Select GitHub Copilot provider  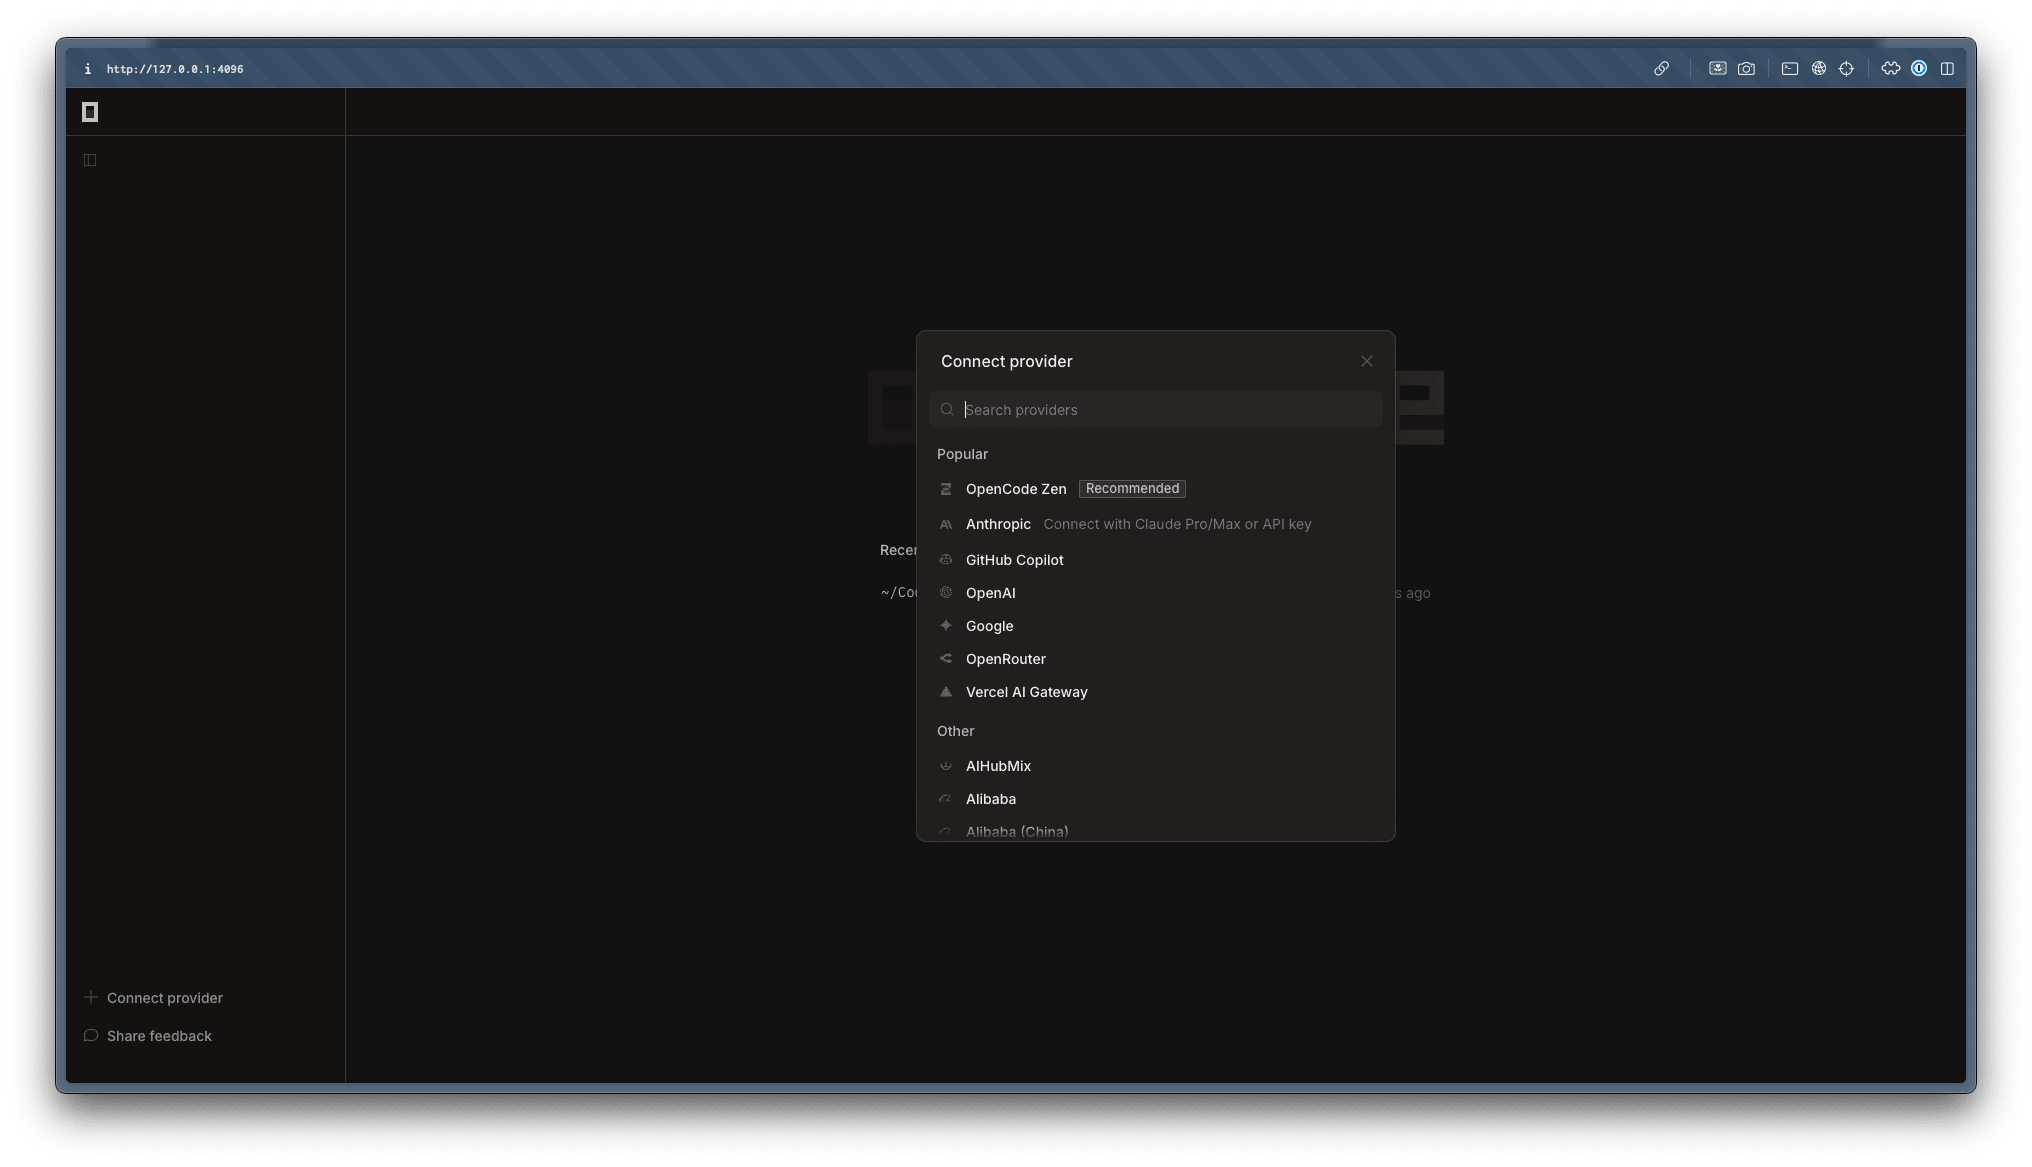[1014, 560]
